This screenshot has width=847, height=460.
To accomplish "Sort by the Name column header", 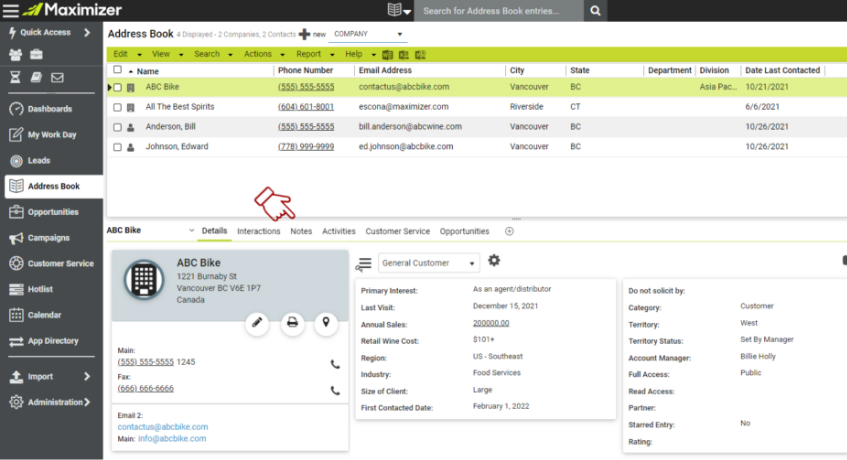I will pyautogui.click(x=147, y=71).
